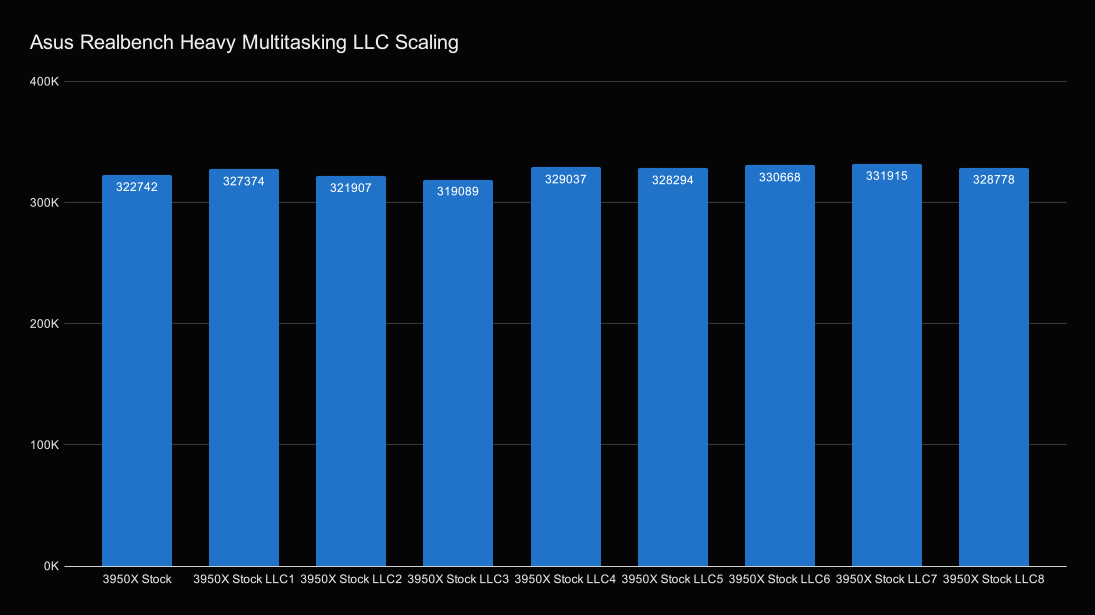Screen dimensions: 1095x615
Task: Click the "3950X Stock LLC1" x-axis label
Action: (244, 579)
